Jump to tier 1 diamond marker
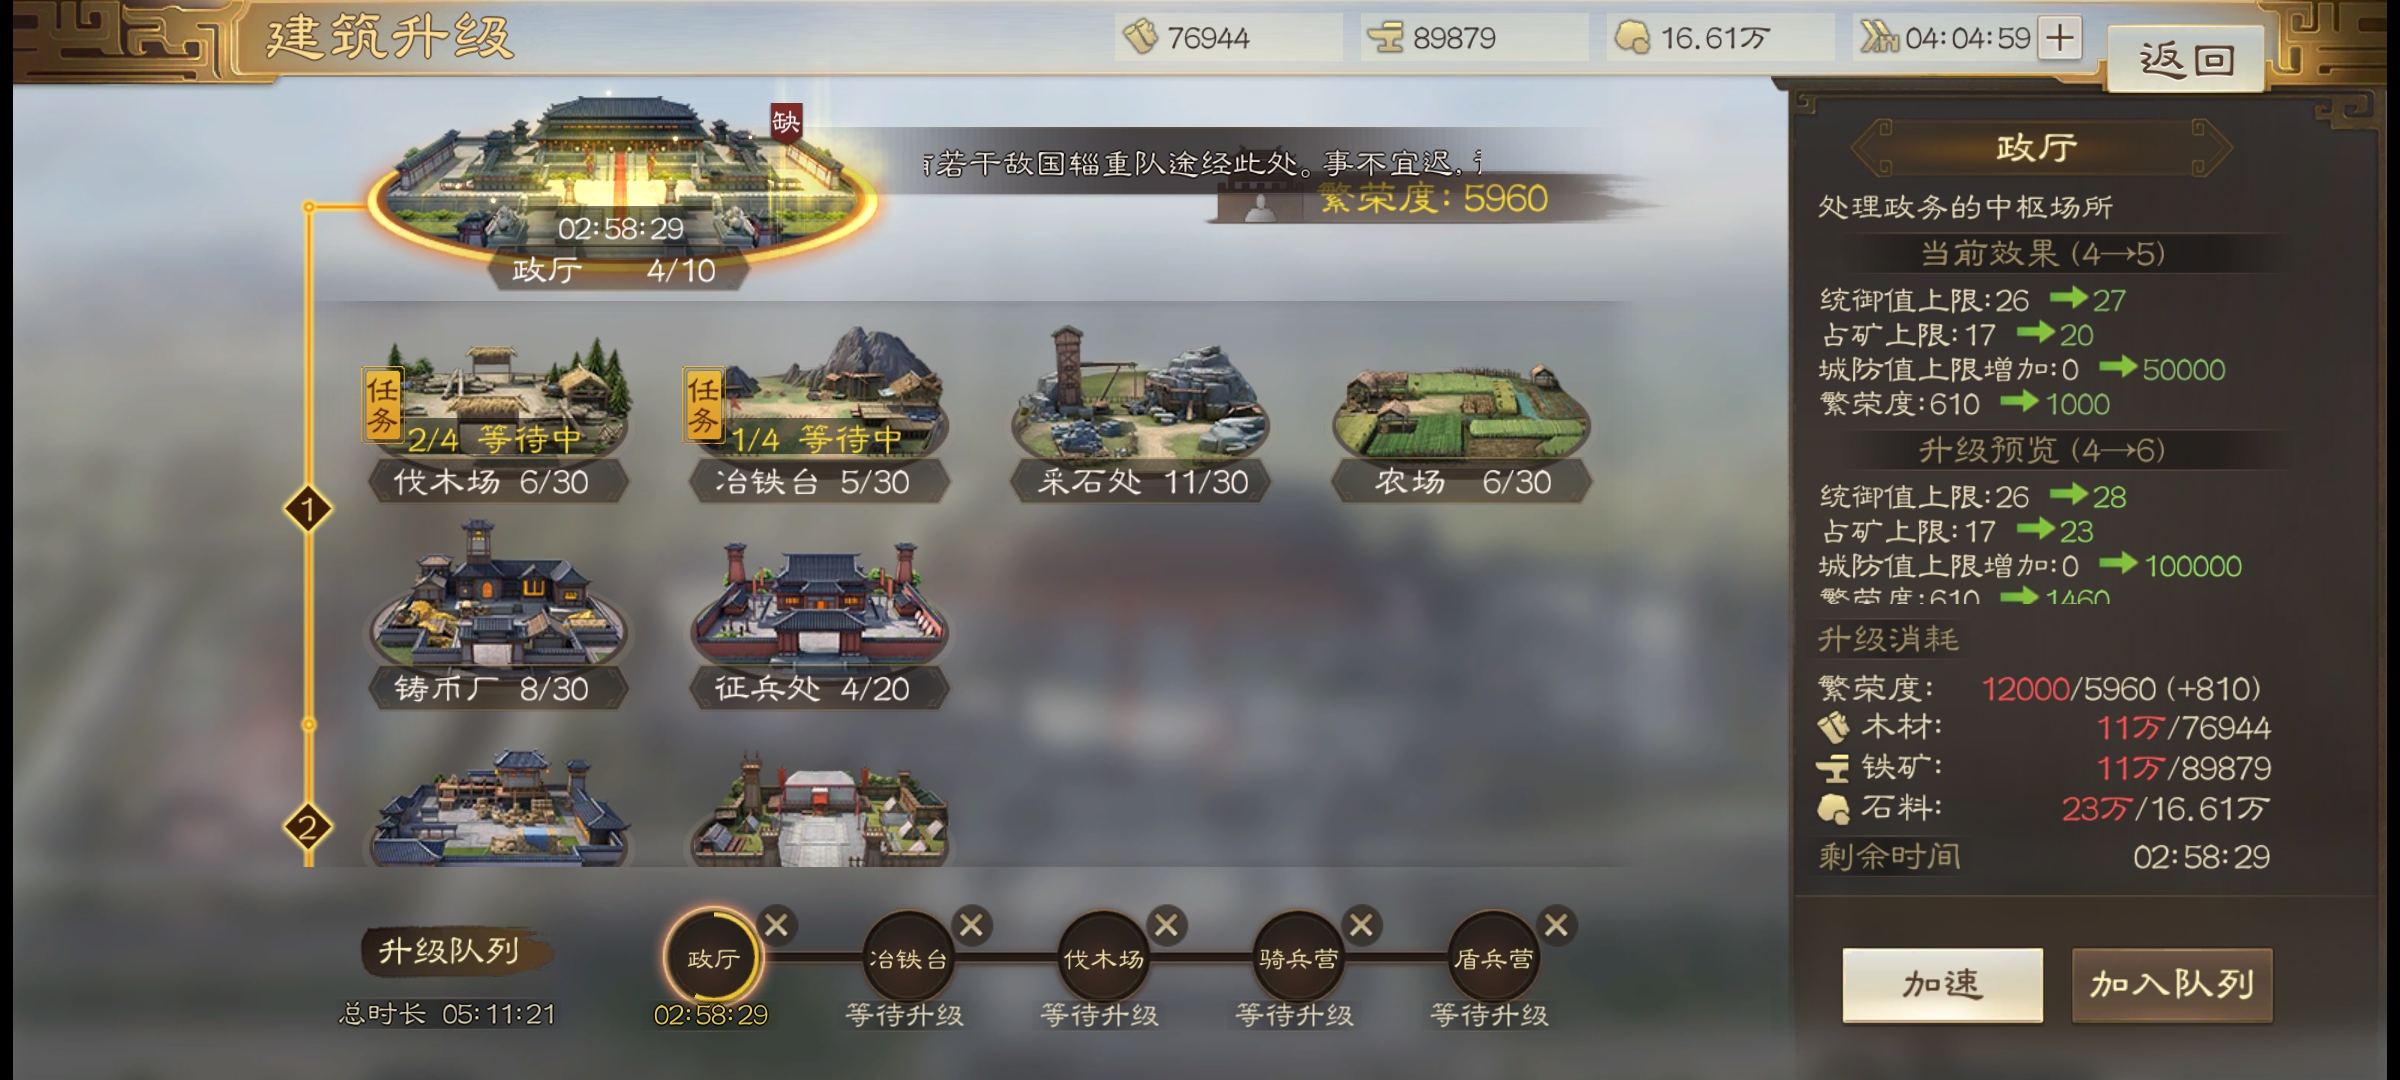This screenshot has width=2400, height=1080. pyautogui.click(x=308, y=510)
